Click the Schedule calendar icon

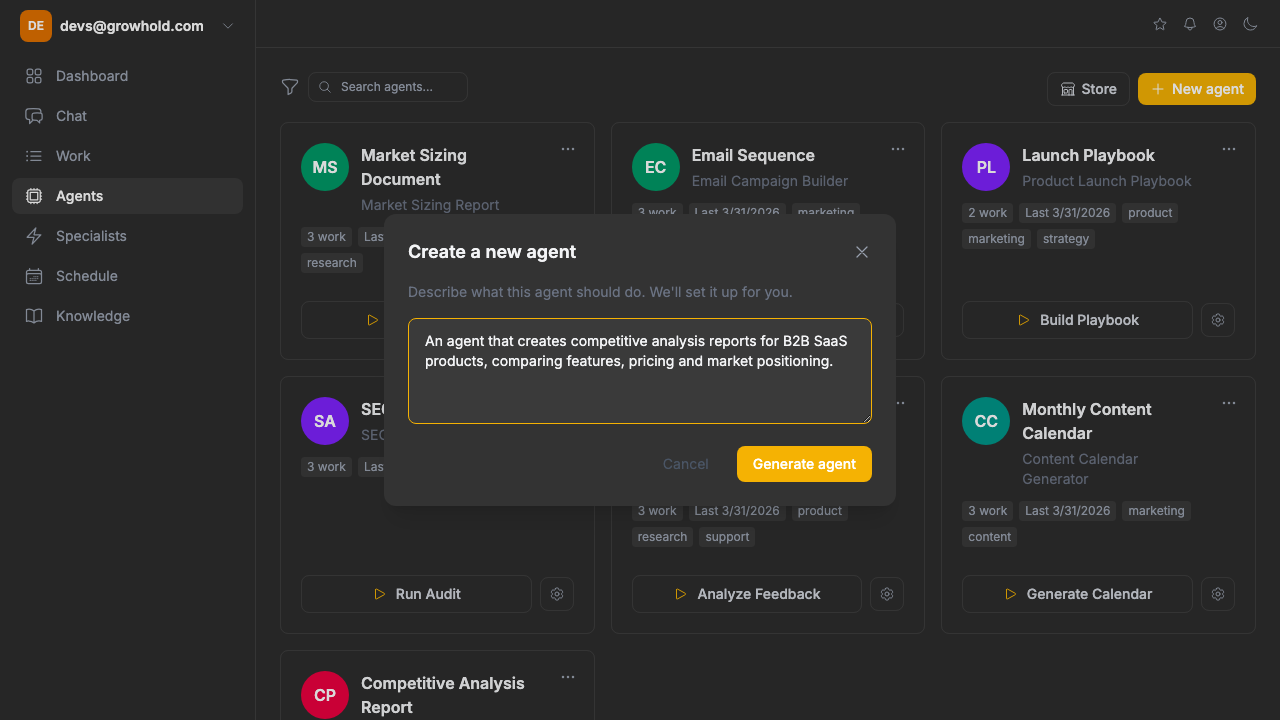pos(35,276)
